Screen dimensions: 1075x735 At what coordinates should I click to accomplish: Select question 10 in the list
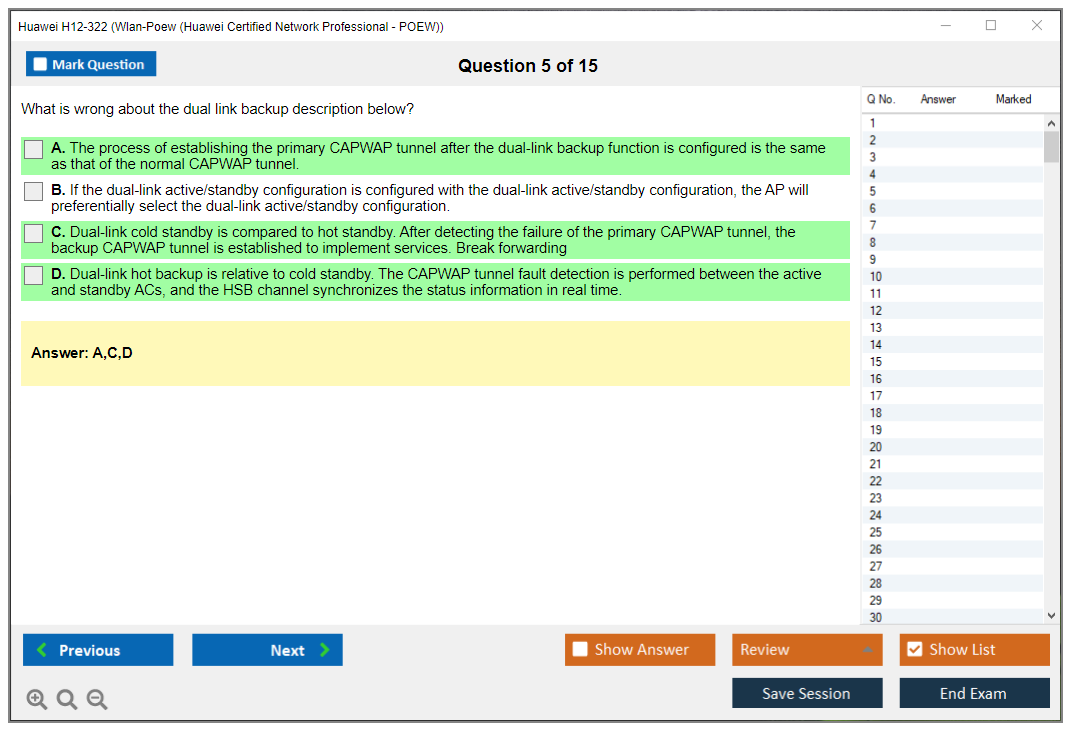click(876, 277)
